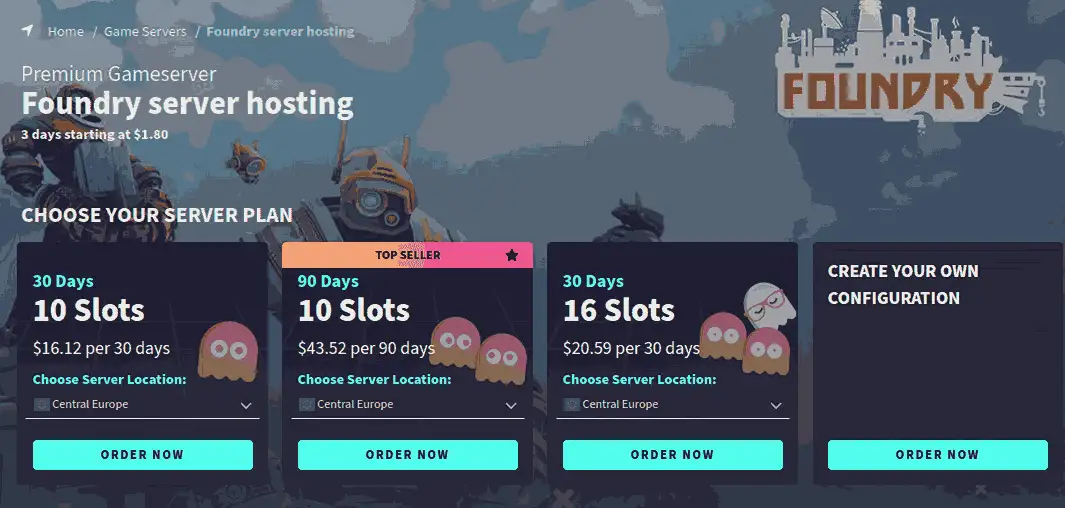Click the double ghost icon on 90 Days plan
The width and height of the screenshot is (1065, 508).
point(478,350)
